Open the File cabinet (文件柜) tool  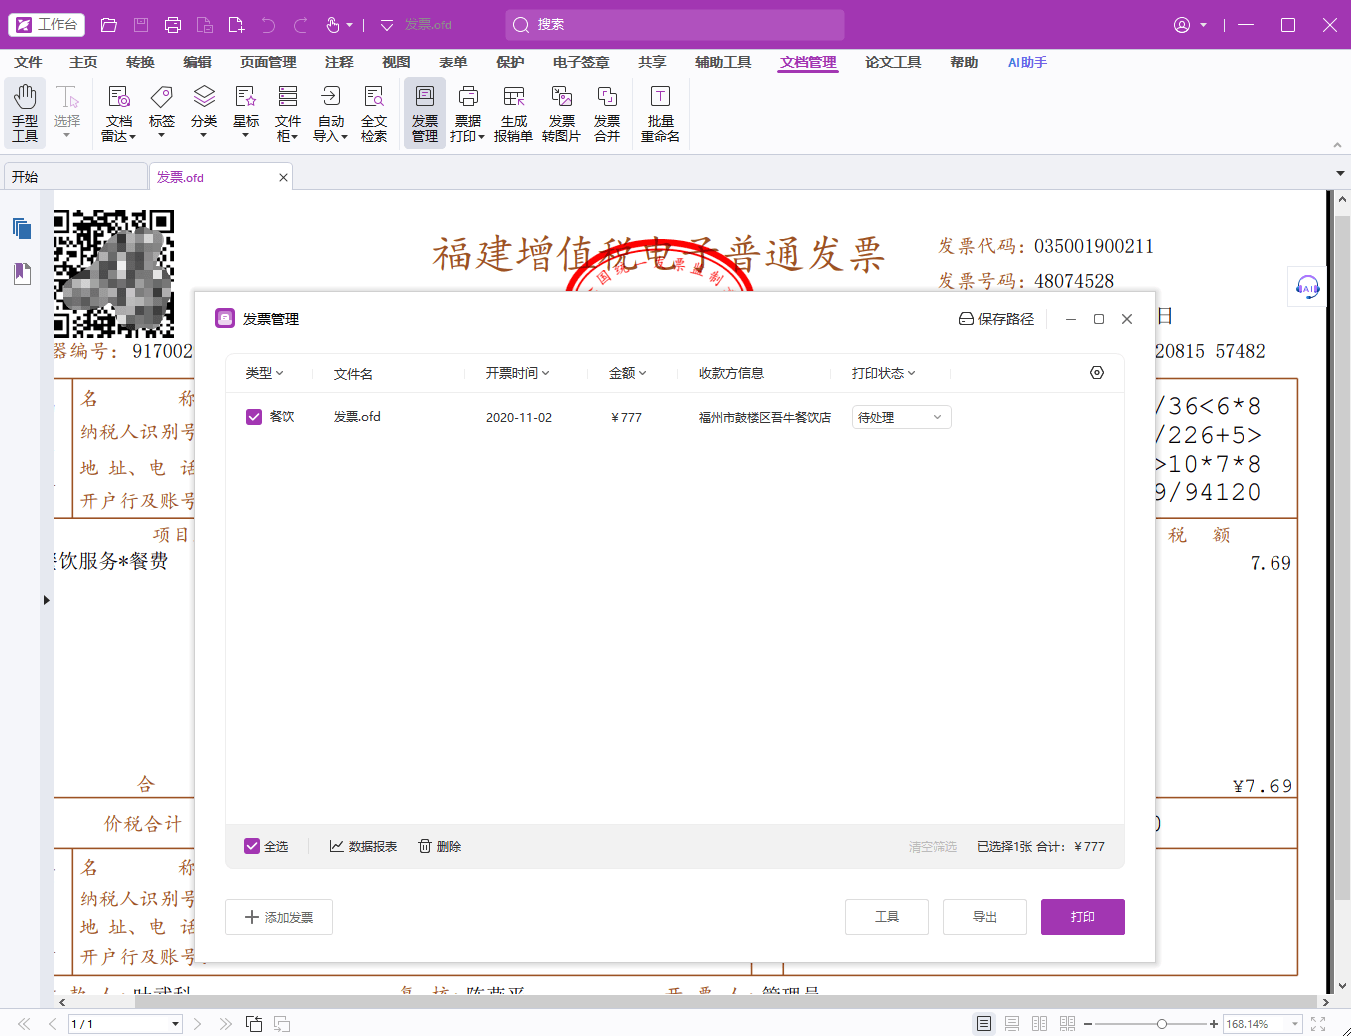[288, 113]
